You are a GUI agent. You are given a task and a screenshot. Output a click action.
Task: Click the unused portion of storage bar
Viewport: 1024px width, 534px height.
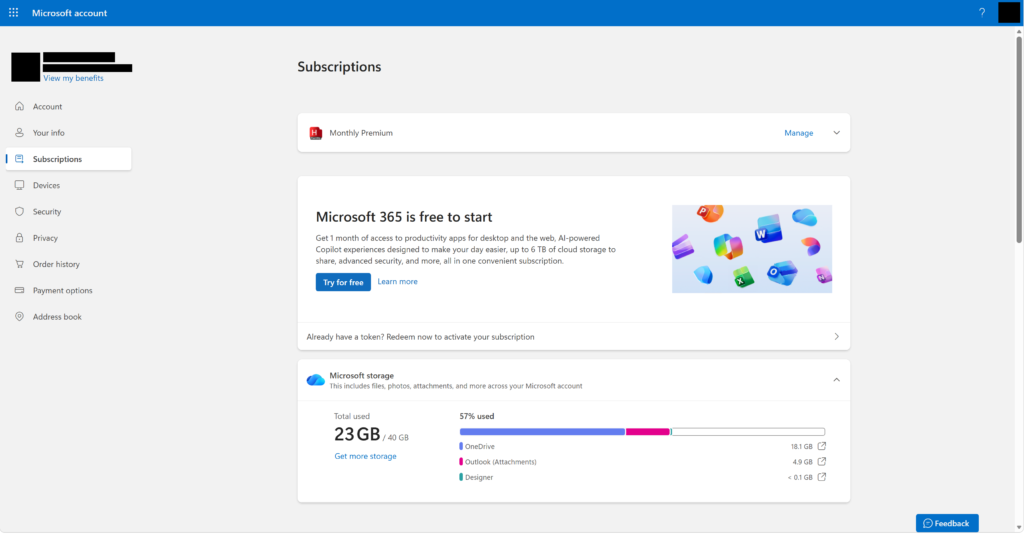748,432
